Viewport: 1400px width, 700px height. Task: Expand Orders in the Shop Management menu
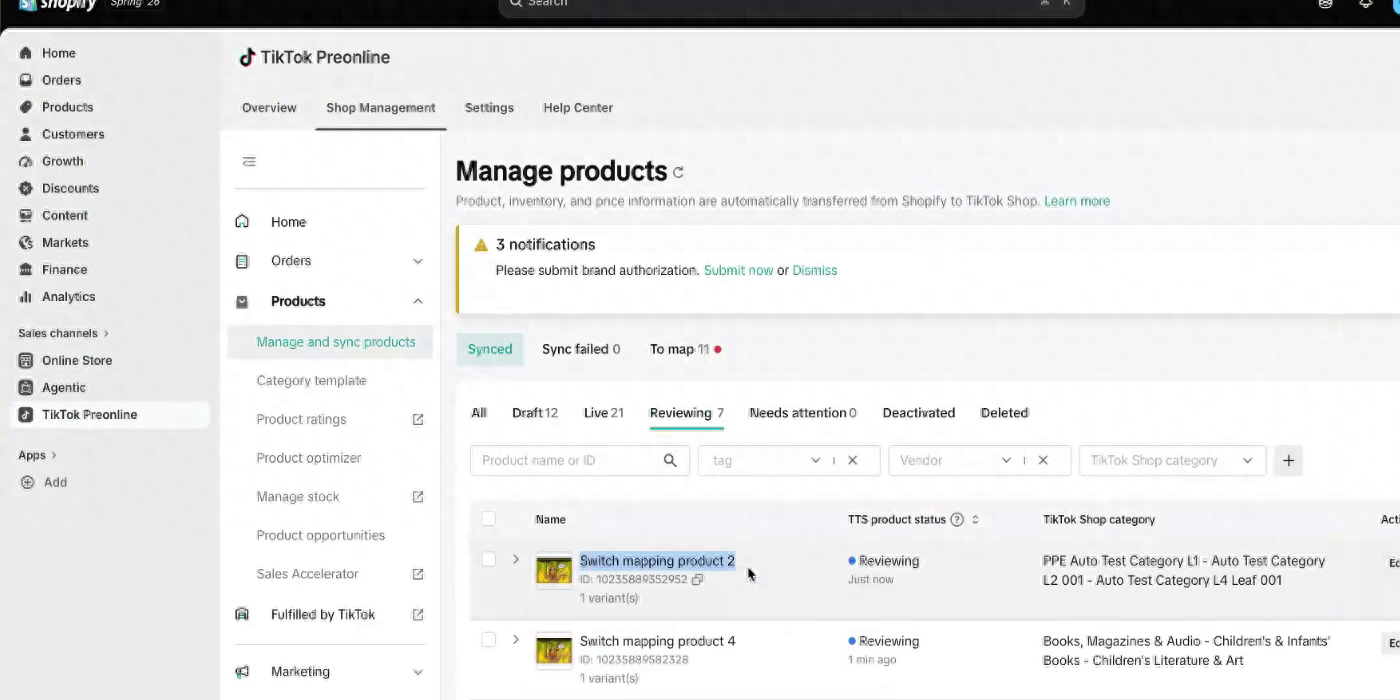(x=418, y=261)
